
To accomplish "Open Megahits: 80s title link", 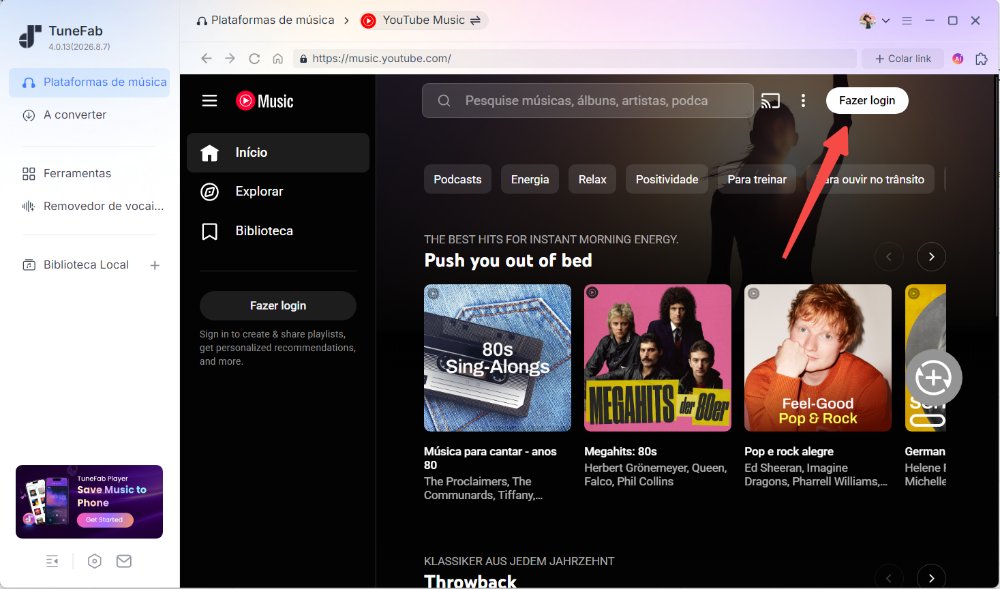I will pyautogui.click(x=621, y=451).
